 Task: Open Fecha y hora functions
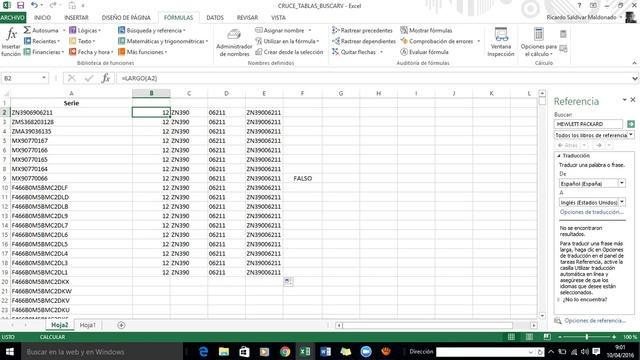point(91,52)
